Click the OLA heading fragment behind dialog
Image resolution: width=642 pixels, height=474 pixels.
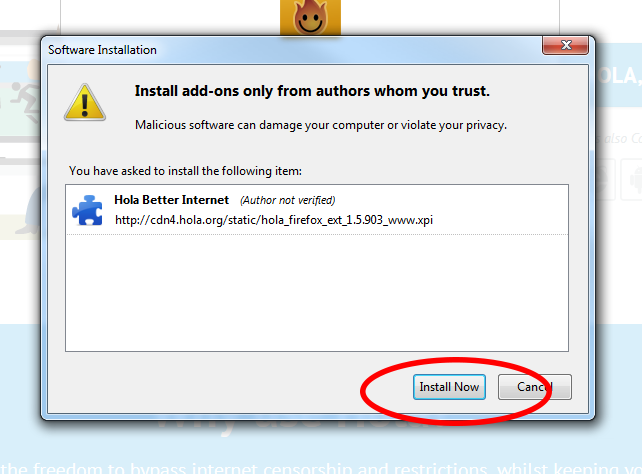(619, 76)
